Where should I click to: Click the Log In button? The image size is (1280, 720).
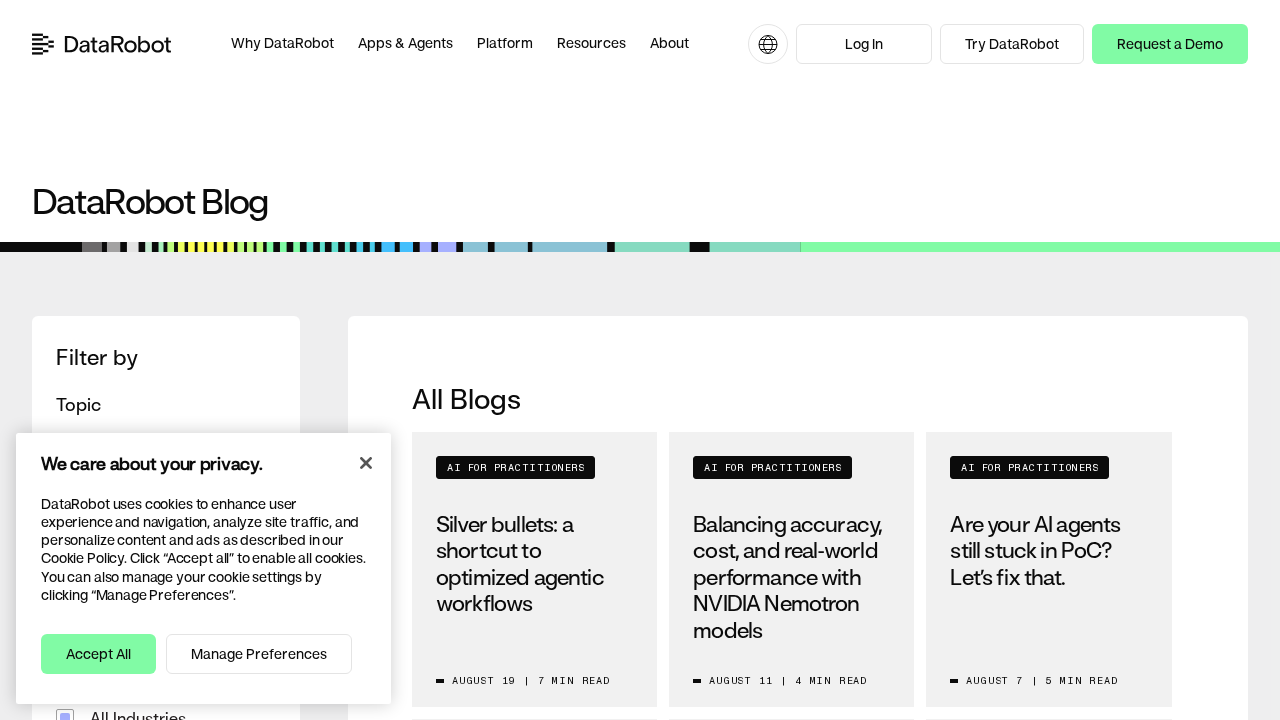click(x=864, y=44)
